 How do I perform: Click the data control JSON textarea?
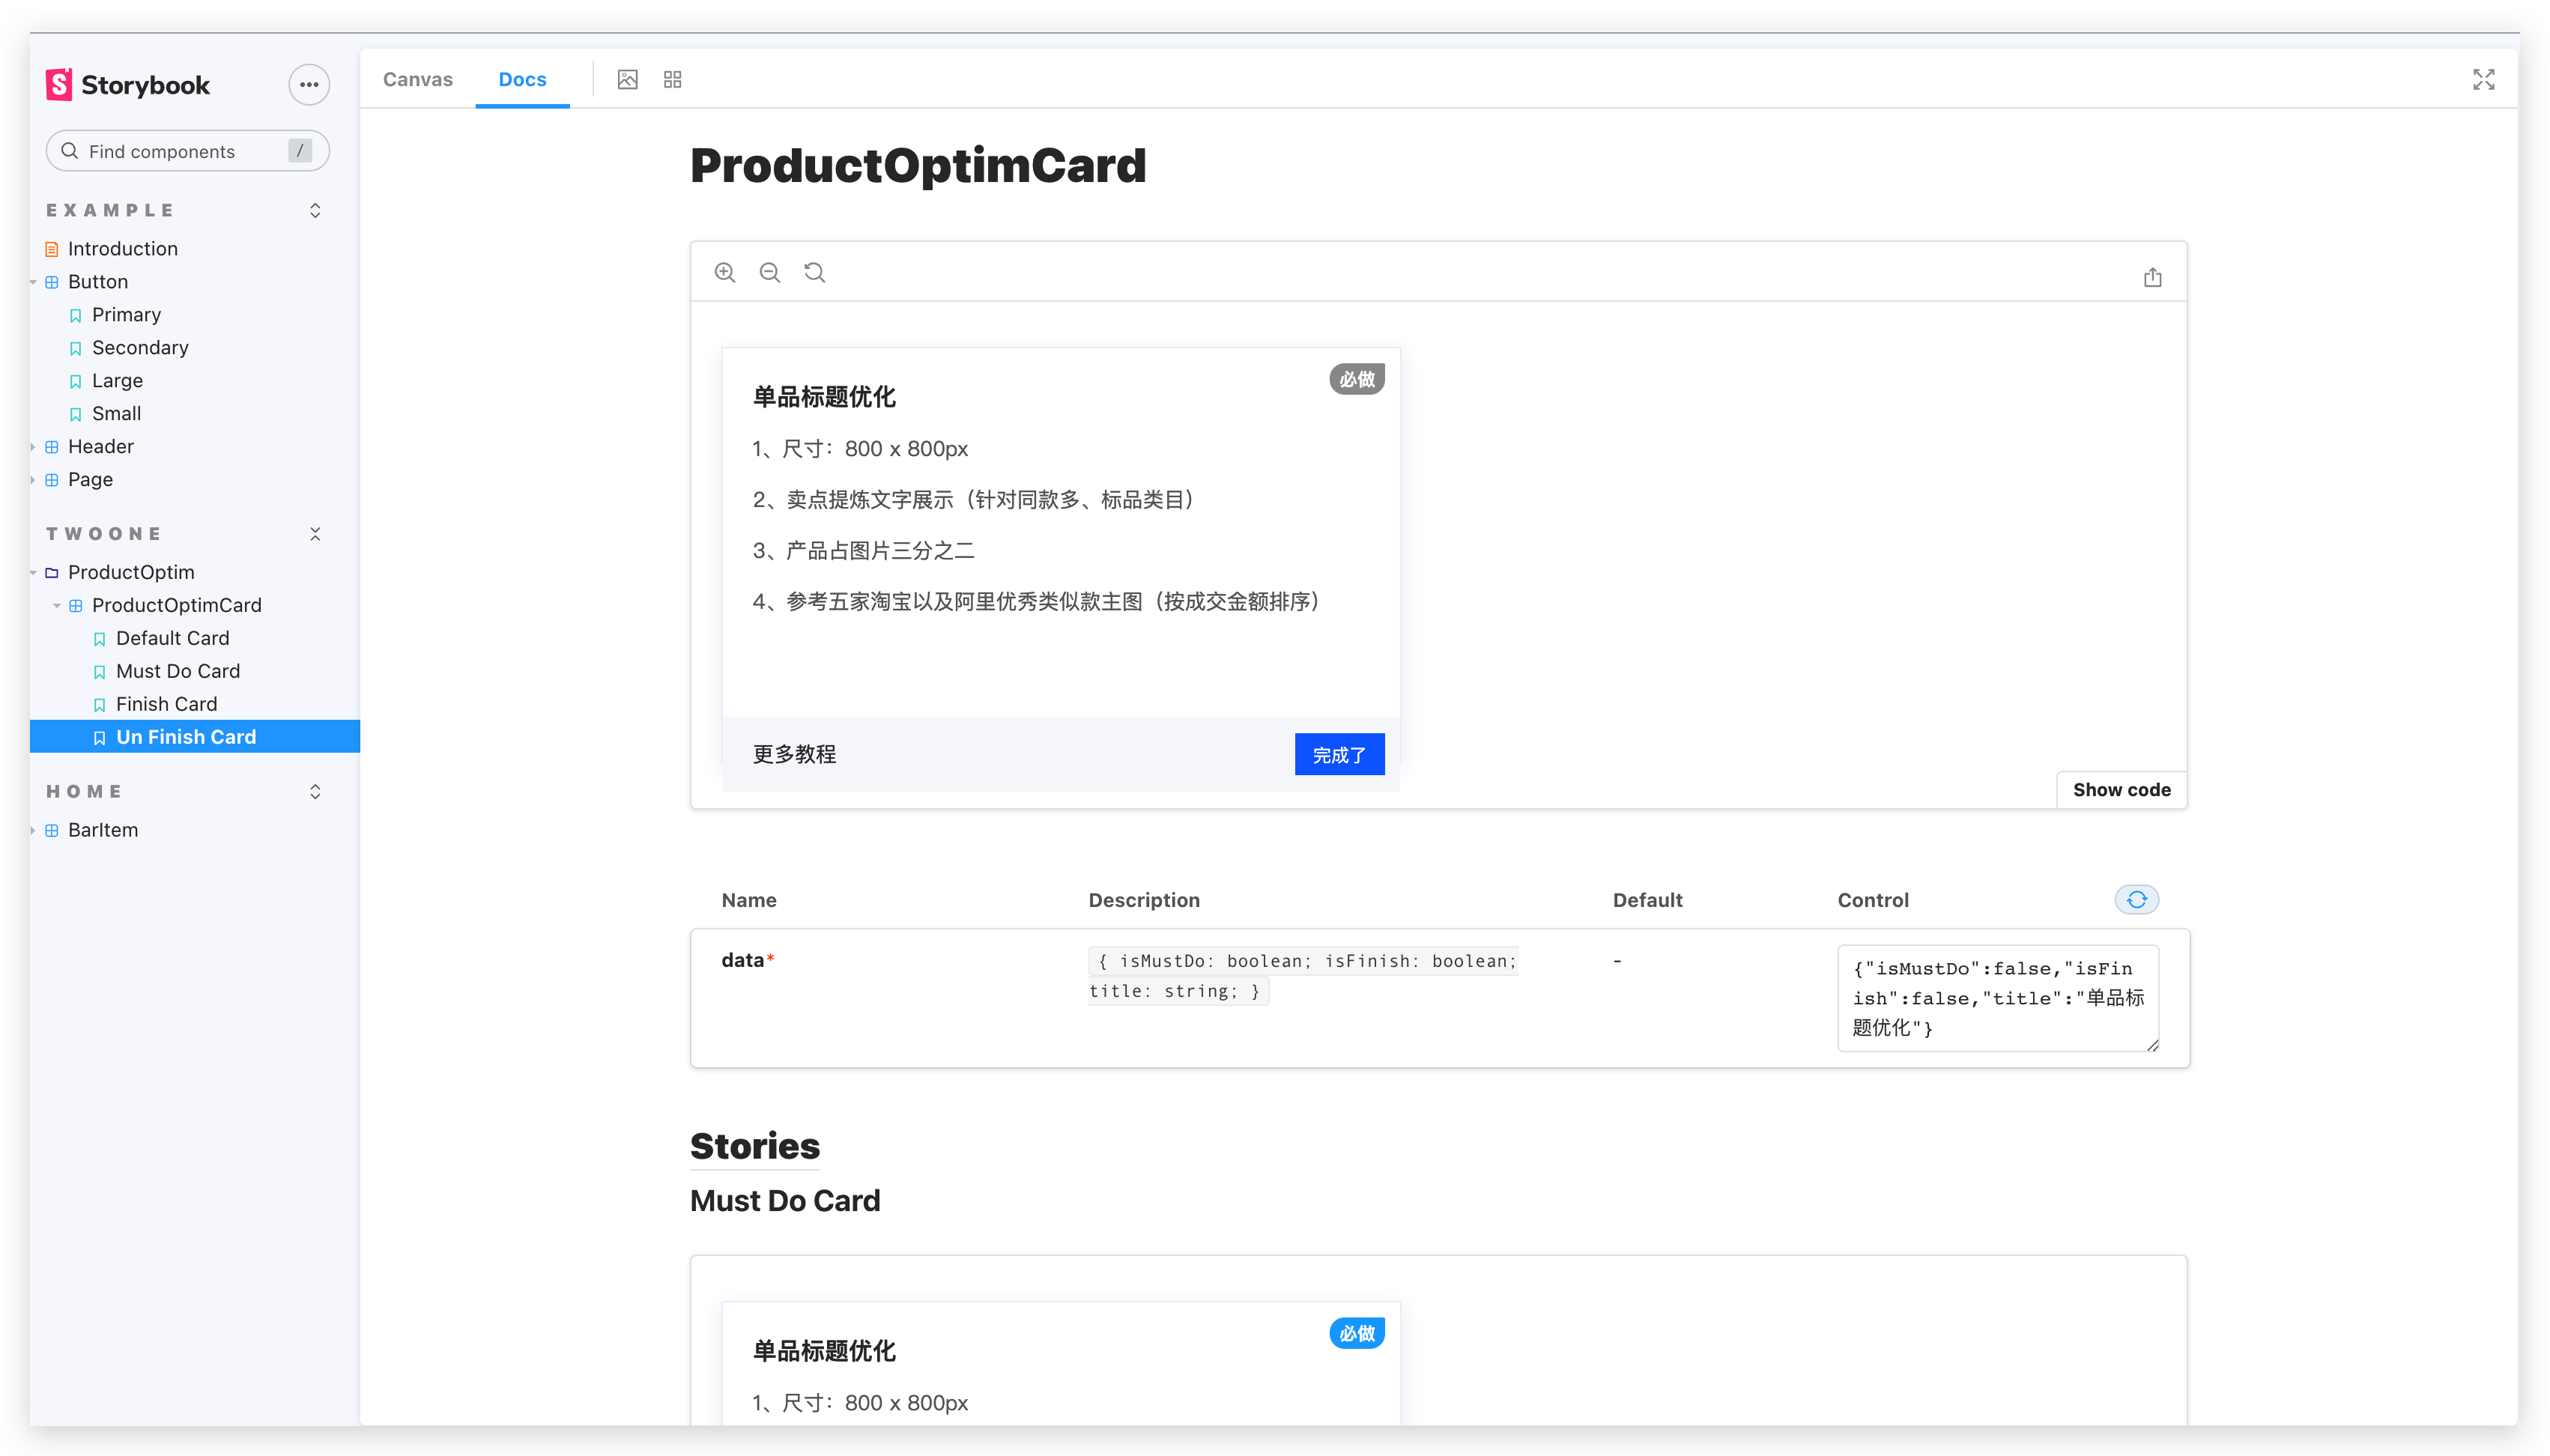click(1997, 997)
